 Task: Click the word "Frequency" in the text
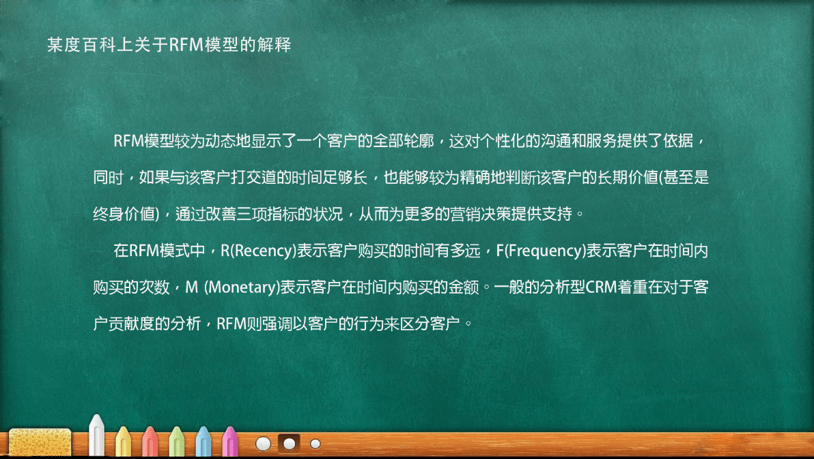[x=546, y=249]
